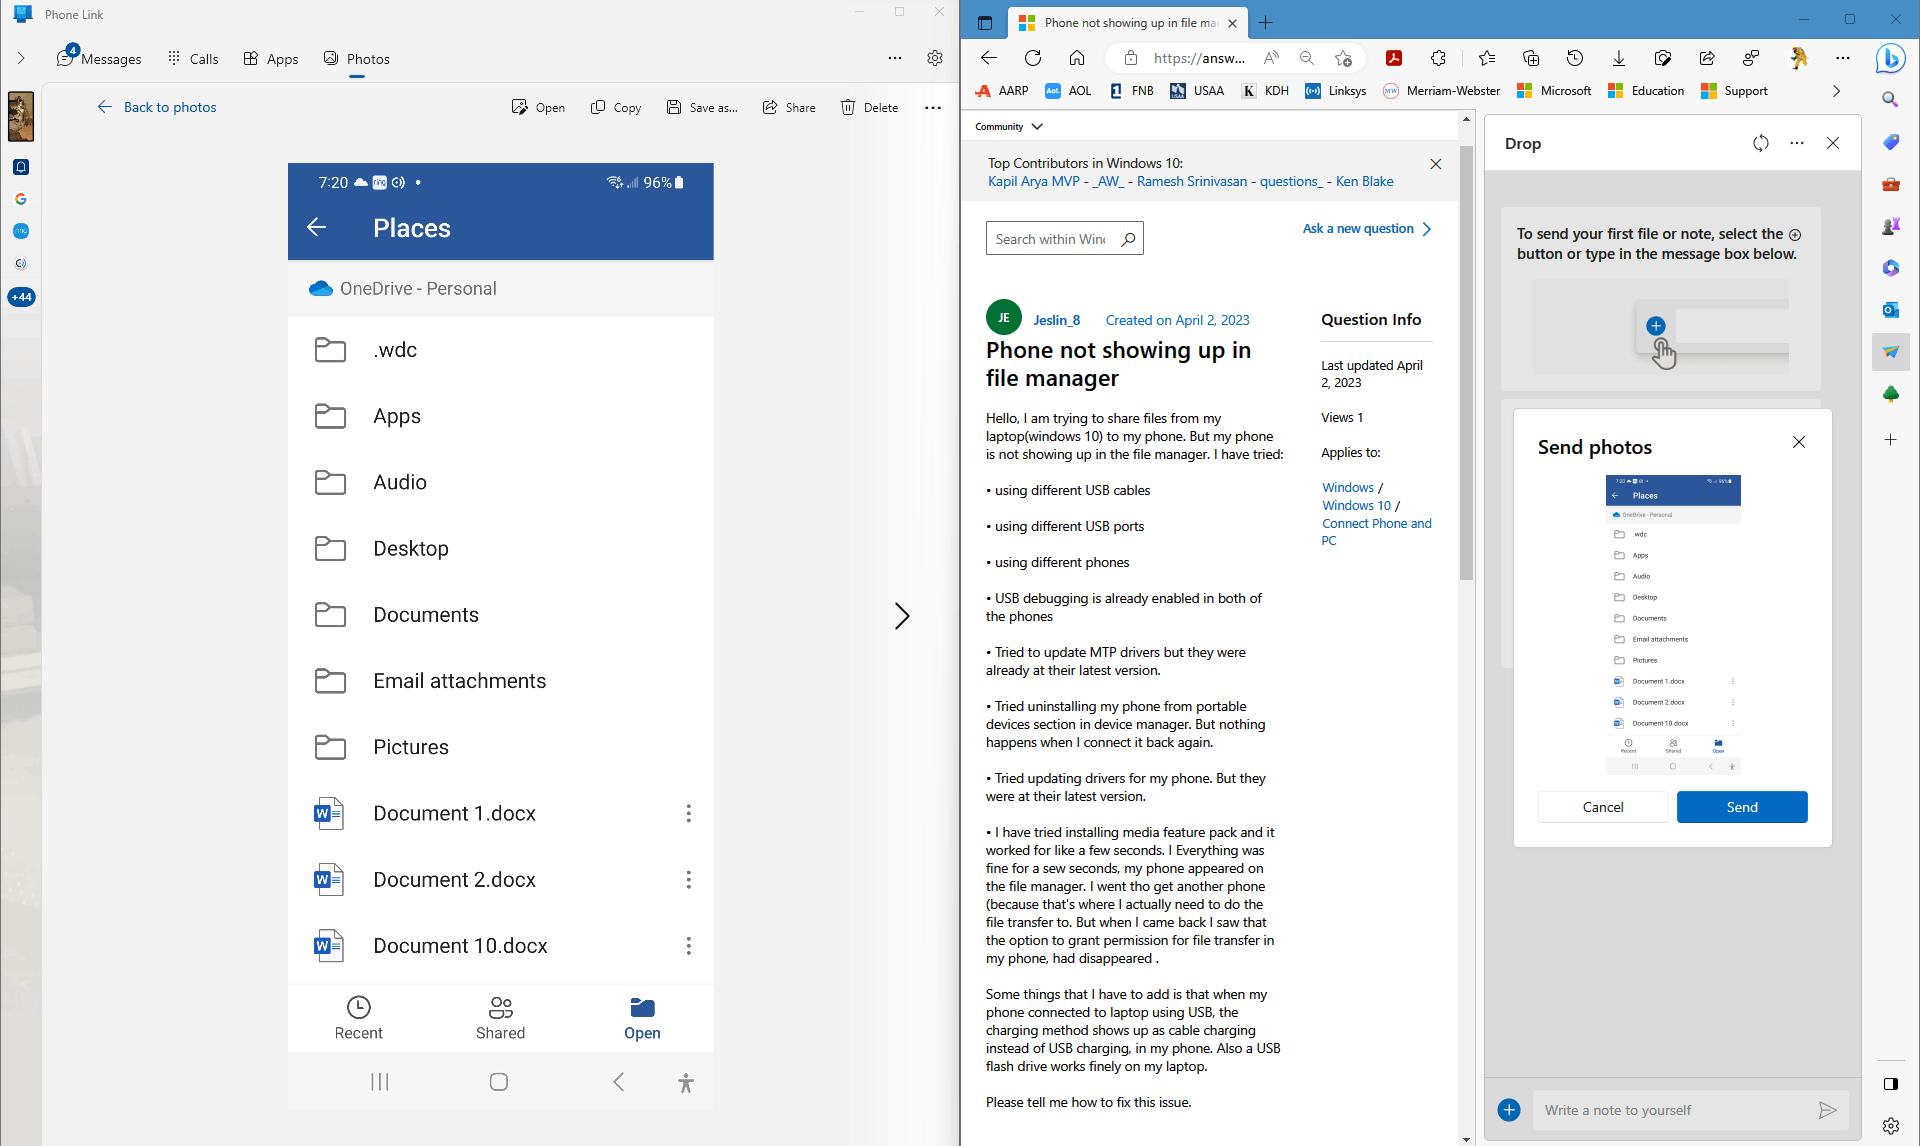Expand Phone Link navigation pane chevron
This screenshot has width=1920, height=1146.
coord(21,58)
